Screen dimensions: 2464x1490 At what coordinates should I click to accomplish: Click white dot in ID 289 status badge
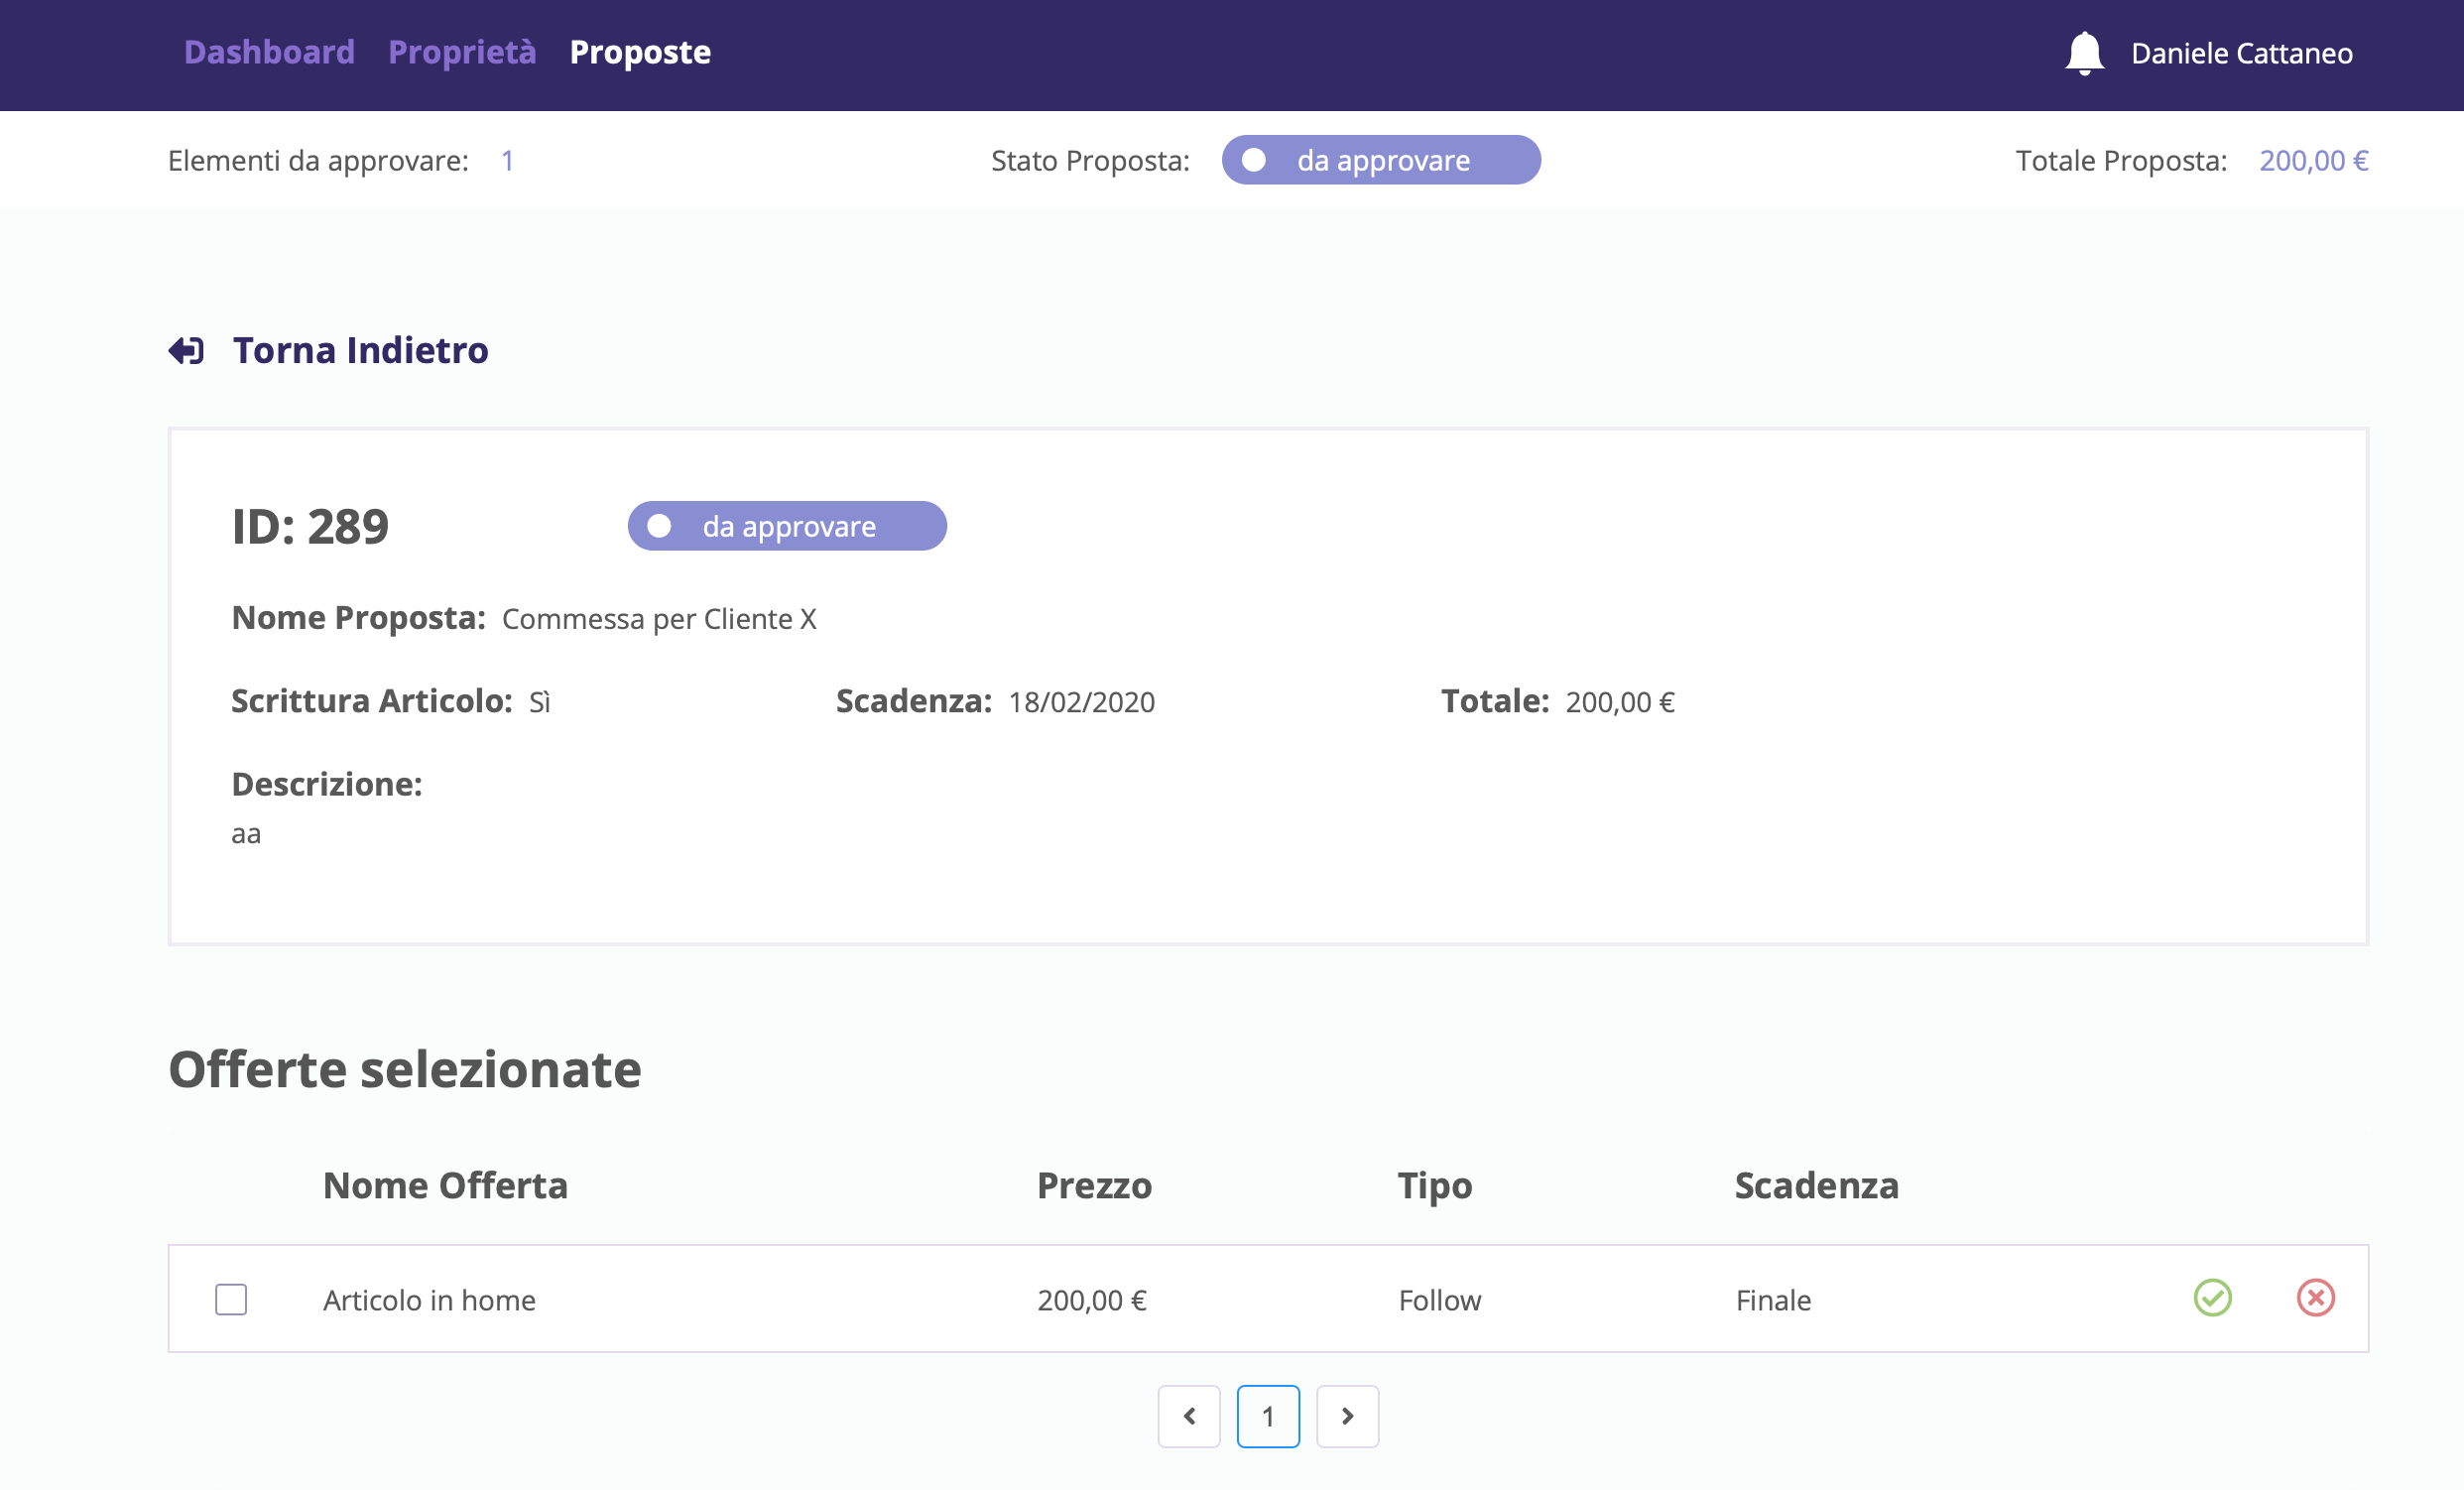[x=659, y=526]
